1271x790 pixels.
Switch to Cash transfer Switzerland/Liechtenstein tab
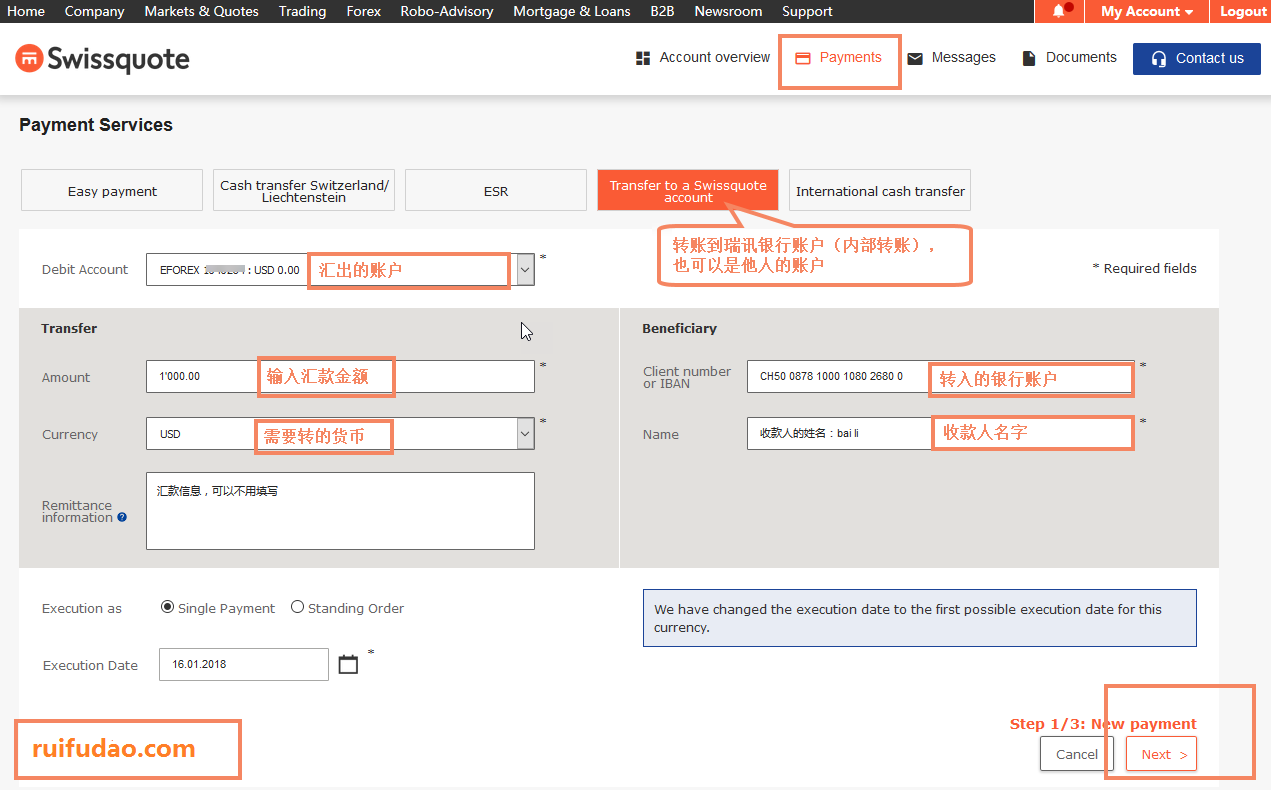[304, 190]
